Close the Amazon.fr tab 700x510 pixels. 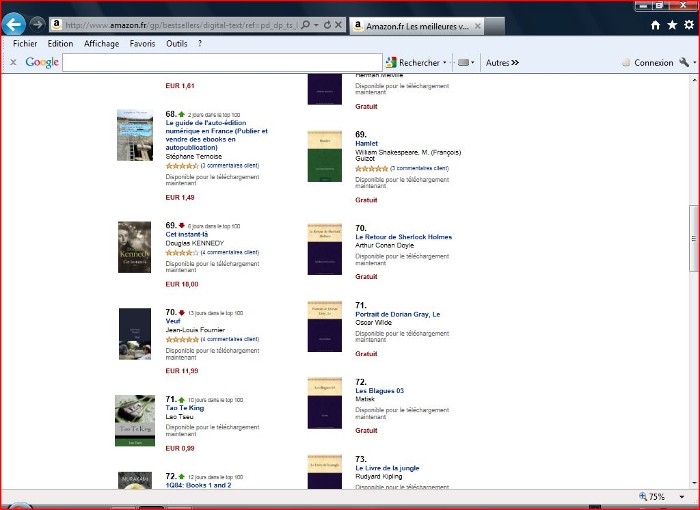tap(477, 26)
